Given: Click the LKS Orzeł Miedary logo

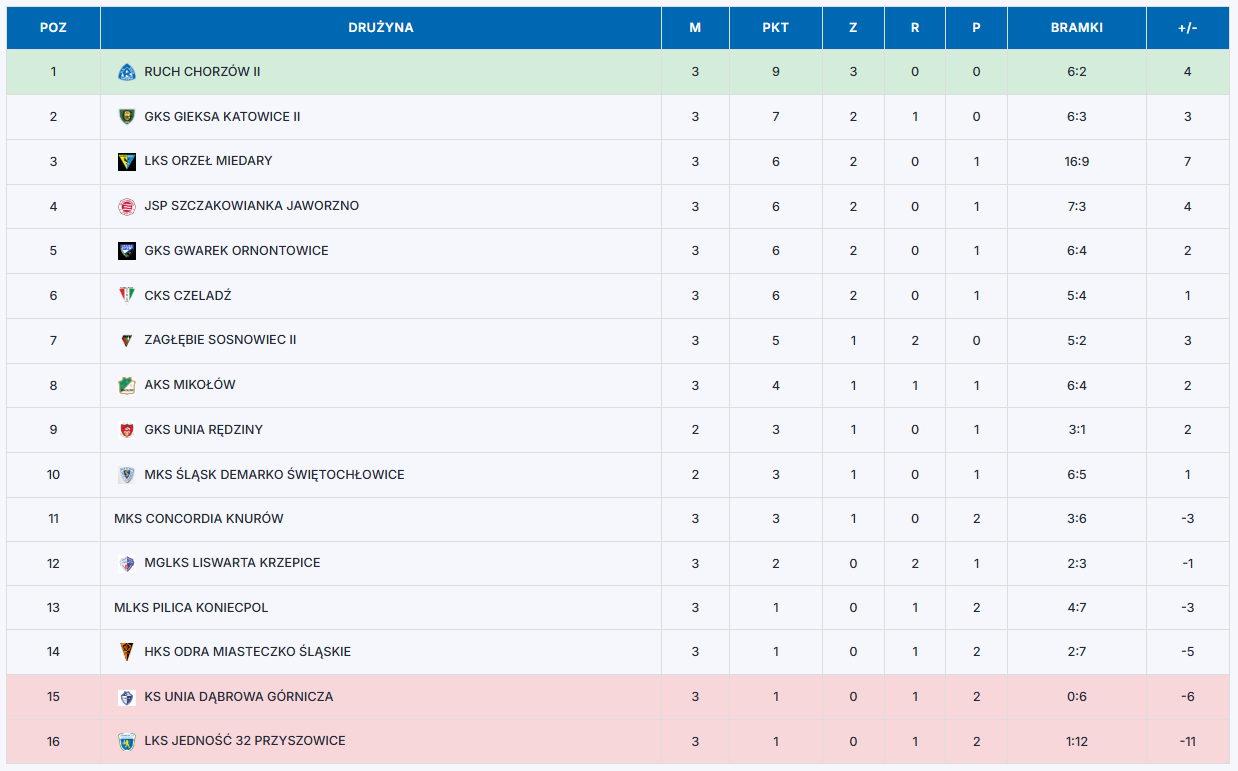Looking at the screenshot, I should (126, 161).
